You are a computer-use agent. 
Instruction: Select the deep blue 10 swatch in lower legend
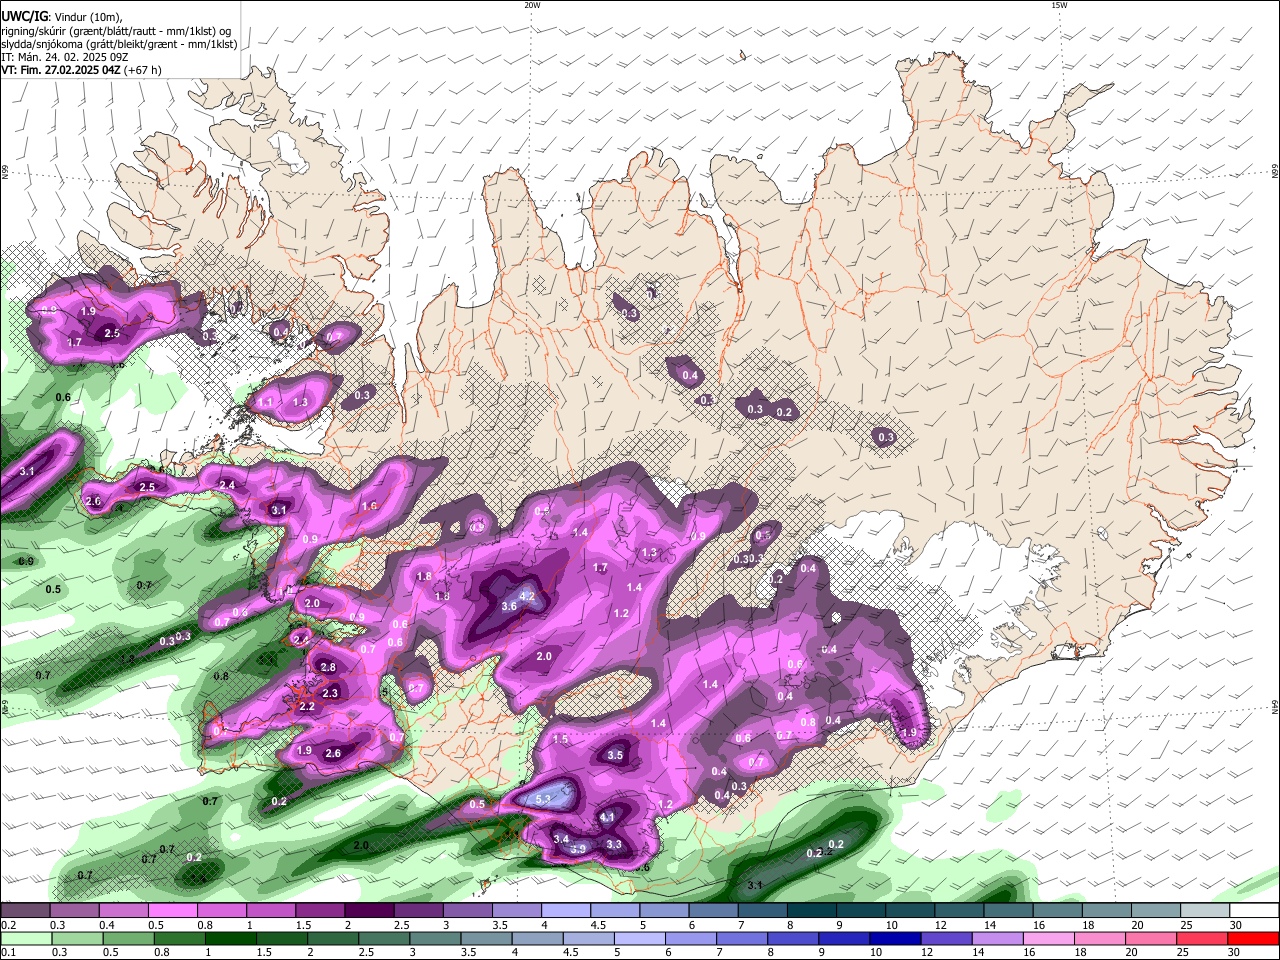pyautogui.click(x=894, y=938)
